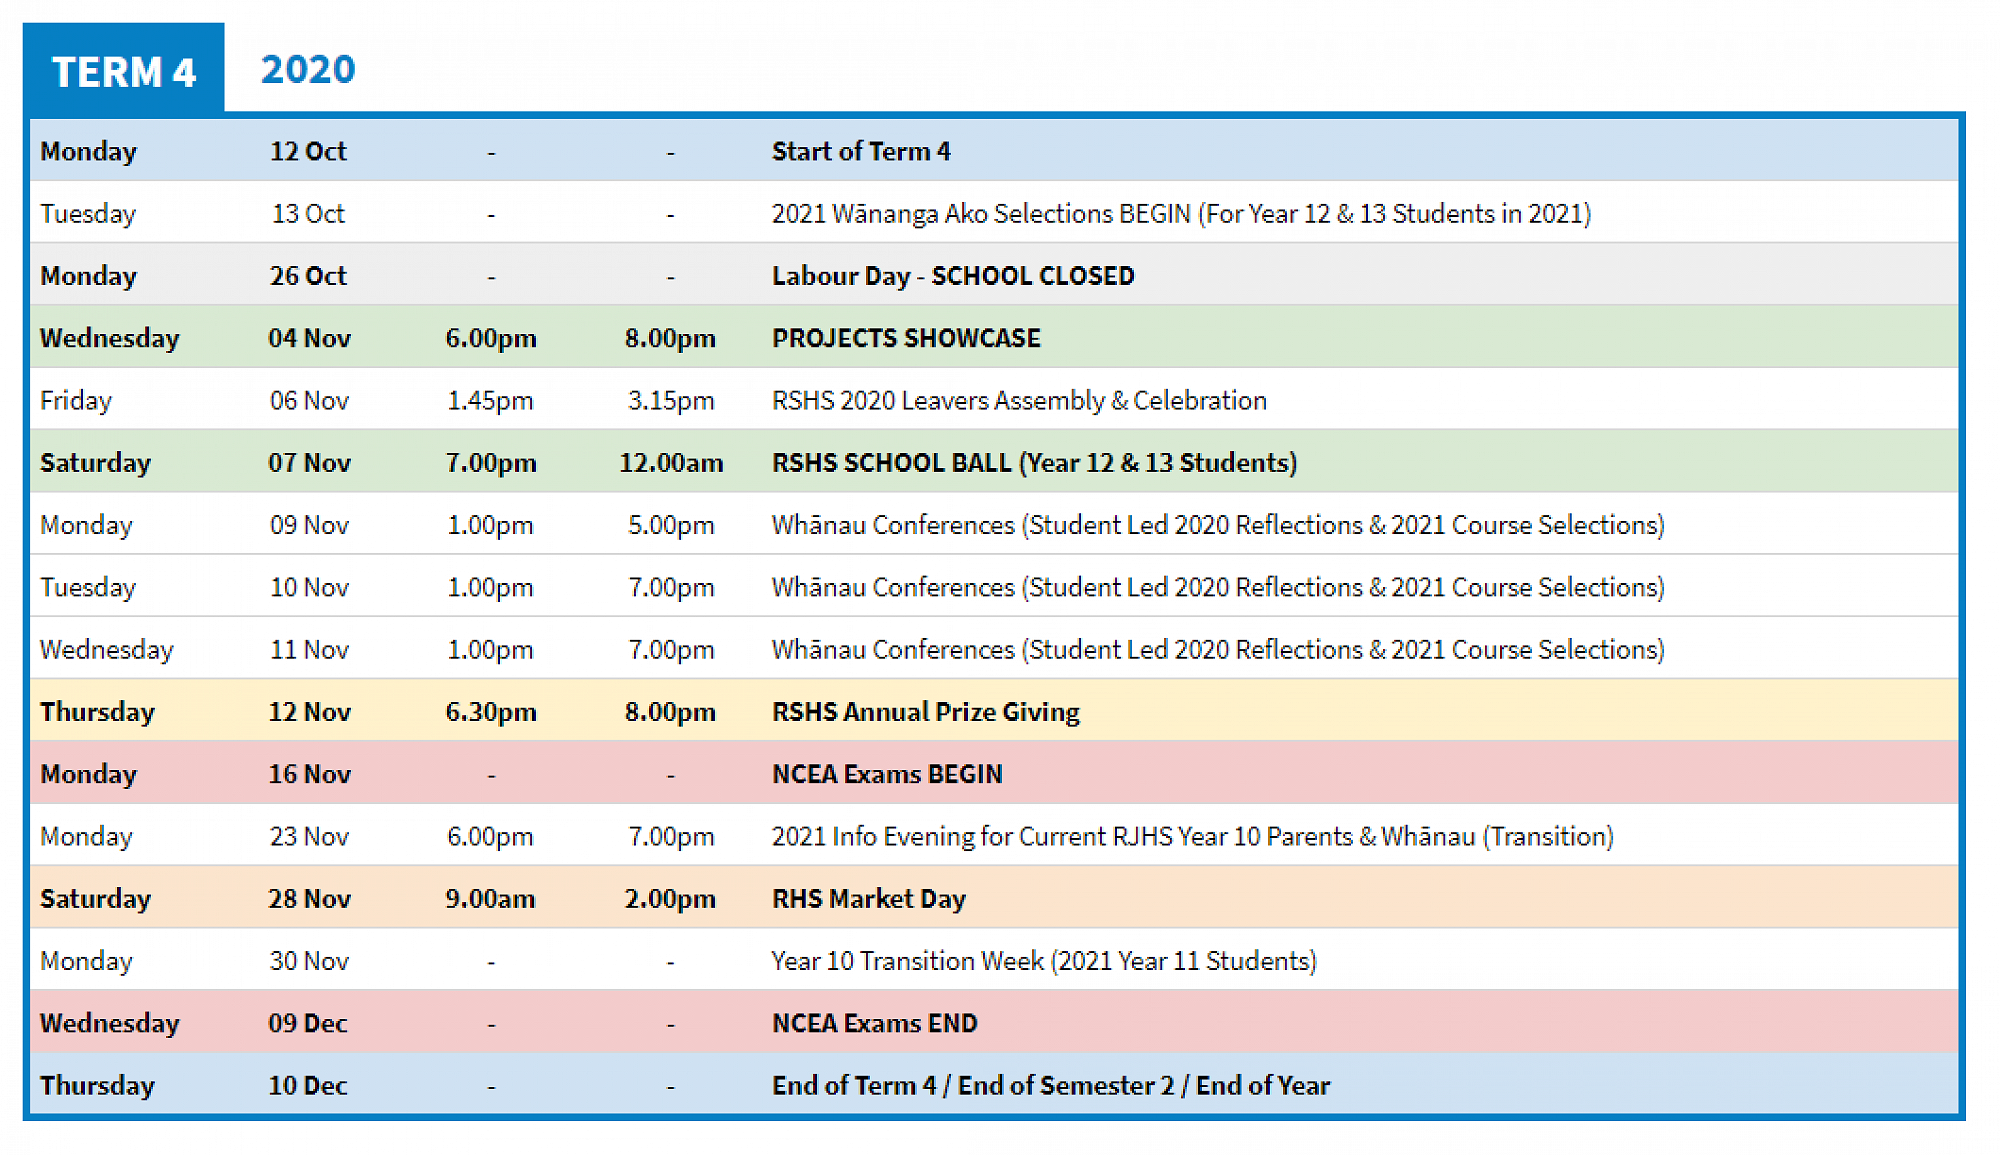Click the 07 Nov date cell
The height and width of the screenshot is (1155, 2000).
click(310, 462)
